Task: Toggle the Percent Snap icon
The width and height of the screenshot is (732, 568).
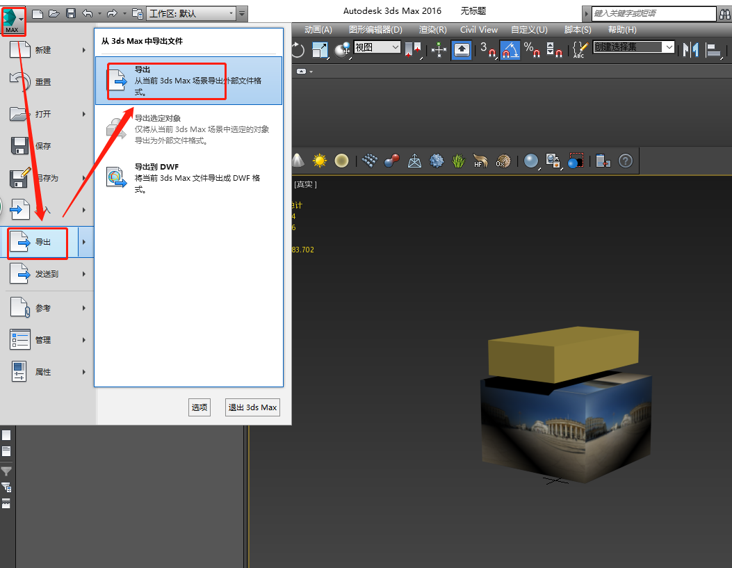Action: pos(532,50)
